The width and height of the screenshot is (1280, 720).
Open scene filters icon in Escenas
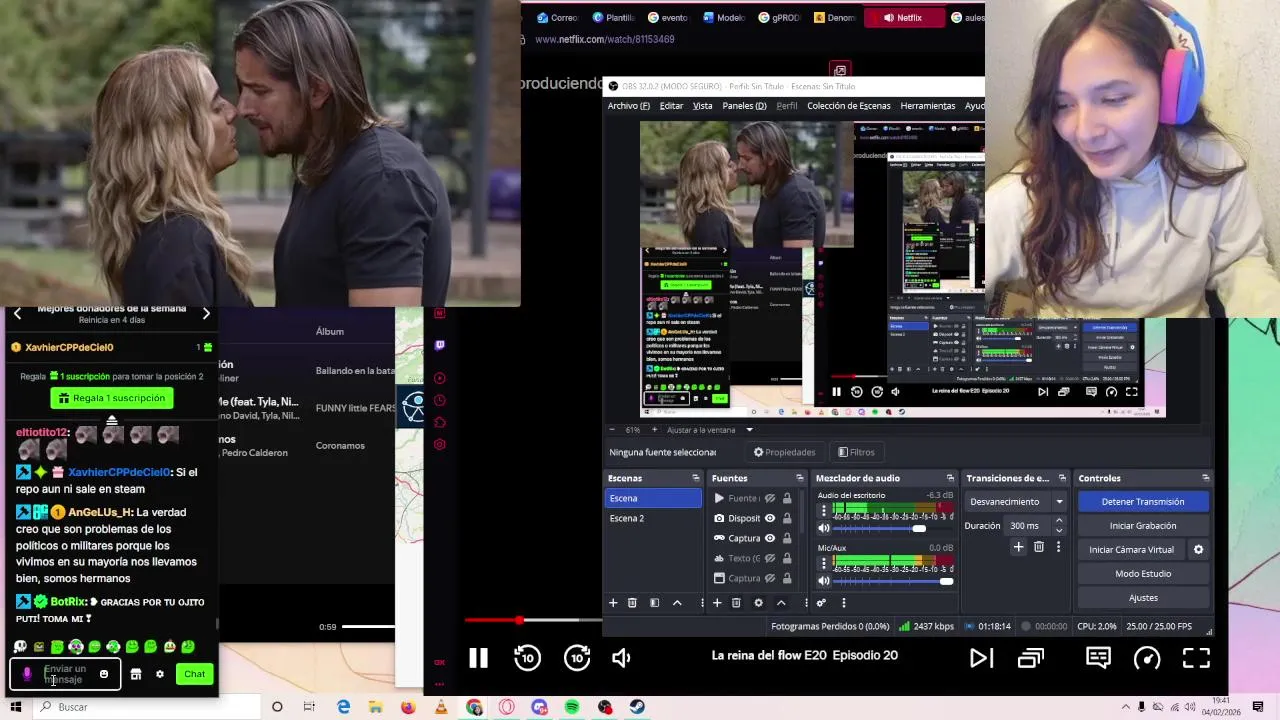click(654, 603)
